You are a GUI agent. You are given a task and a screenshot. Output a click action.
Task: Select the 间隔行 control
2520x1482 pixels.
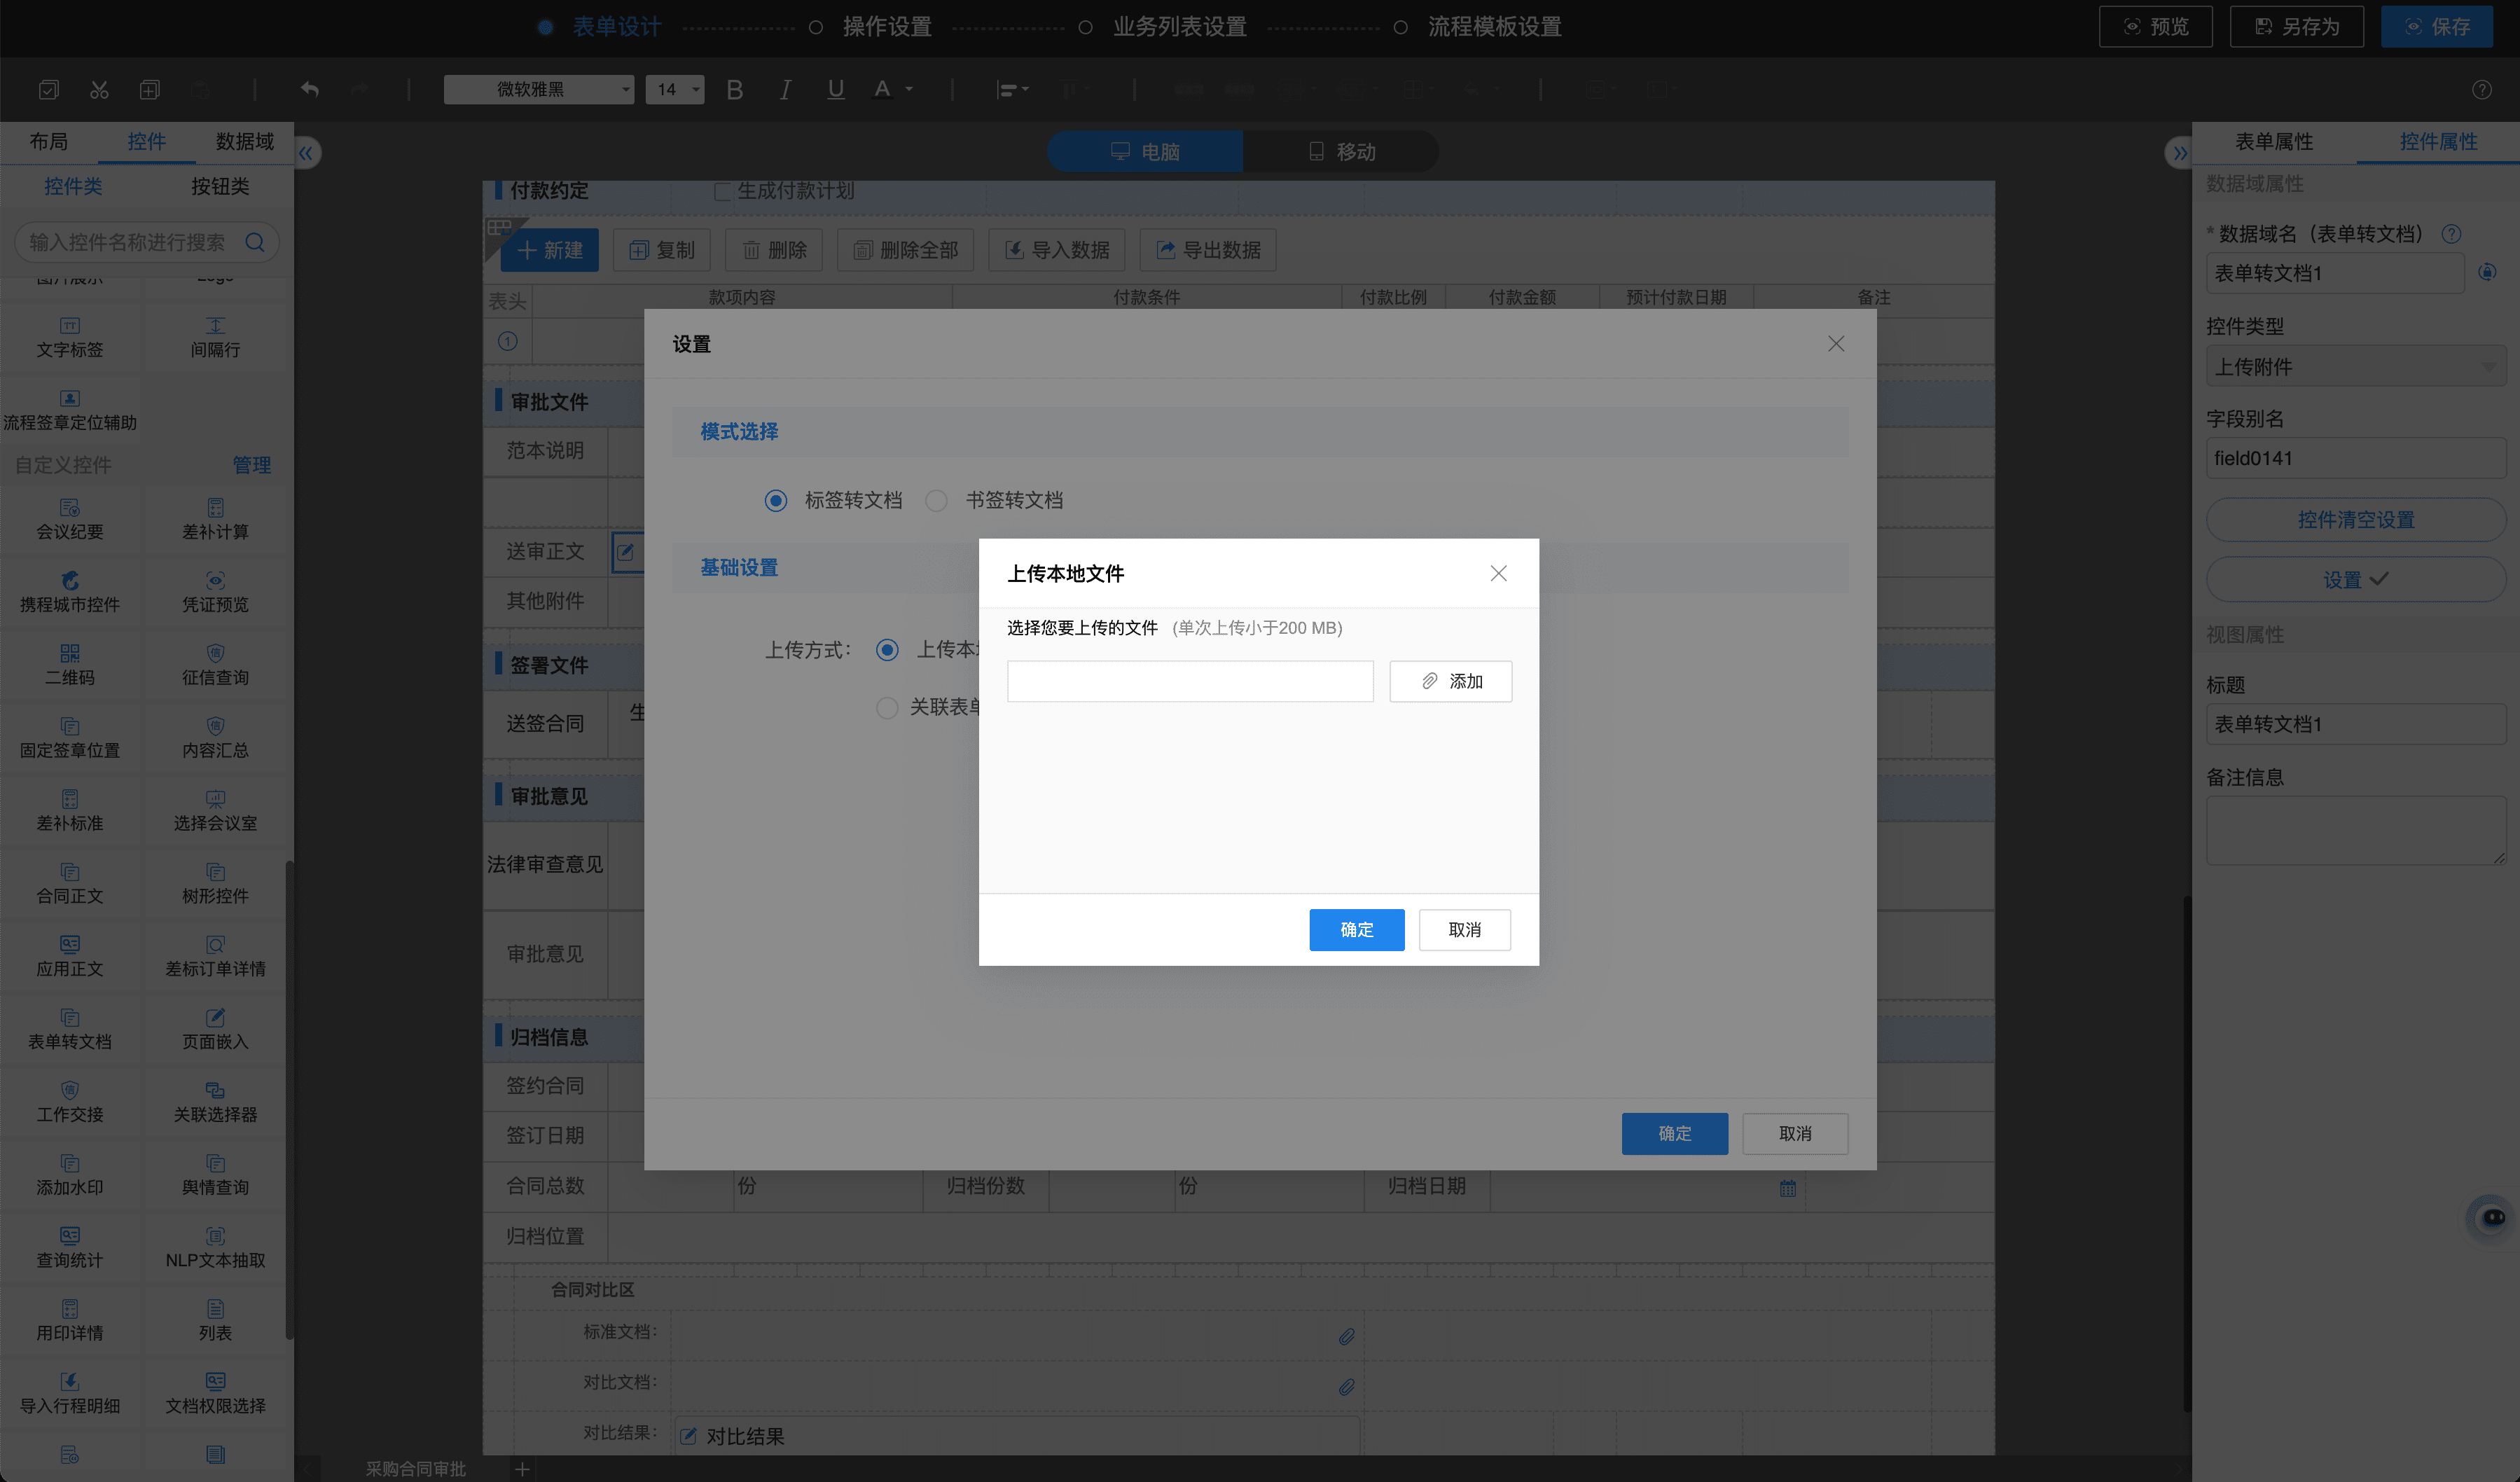click(216, 338)
